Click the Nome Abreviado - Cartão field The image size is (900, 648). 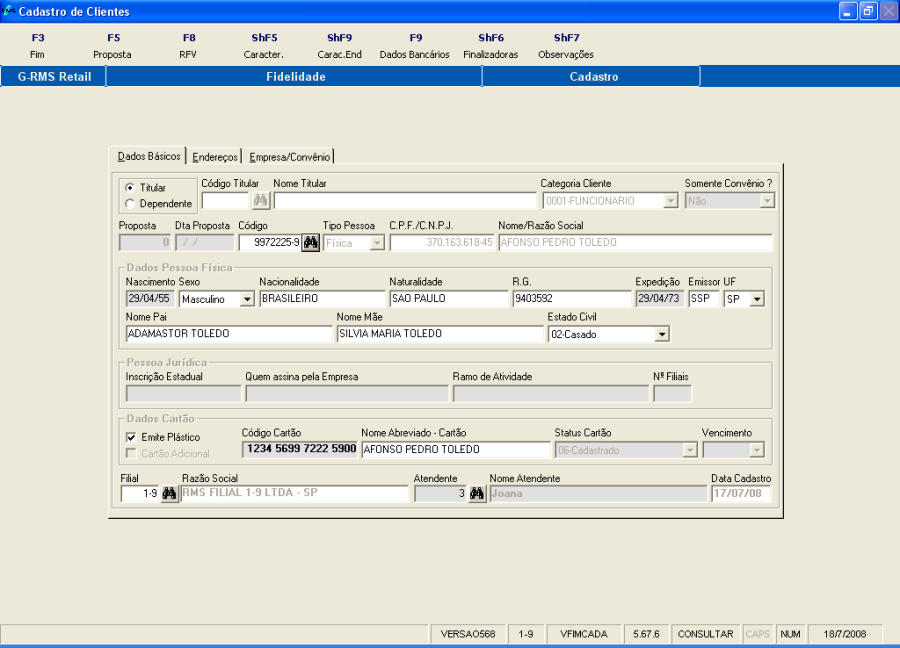point(455,450)
